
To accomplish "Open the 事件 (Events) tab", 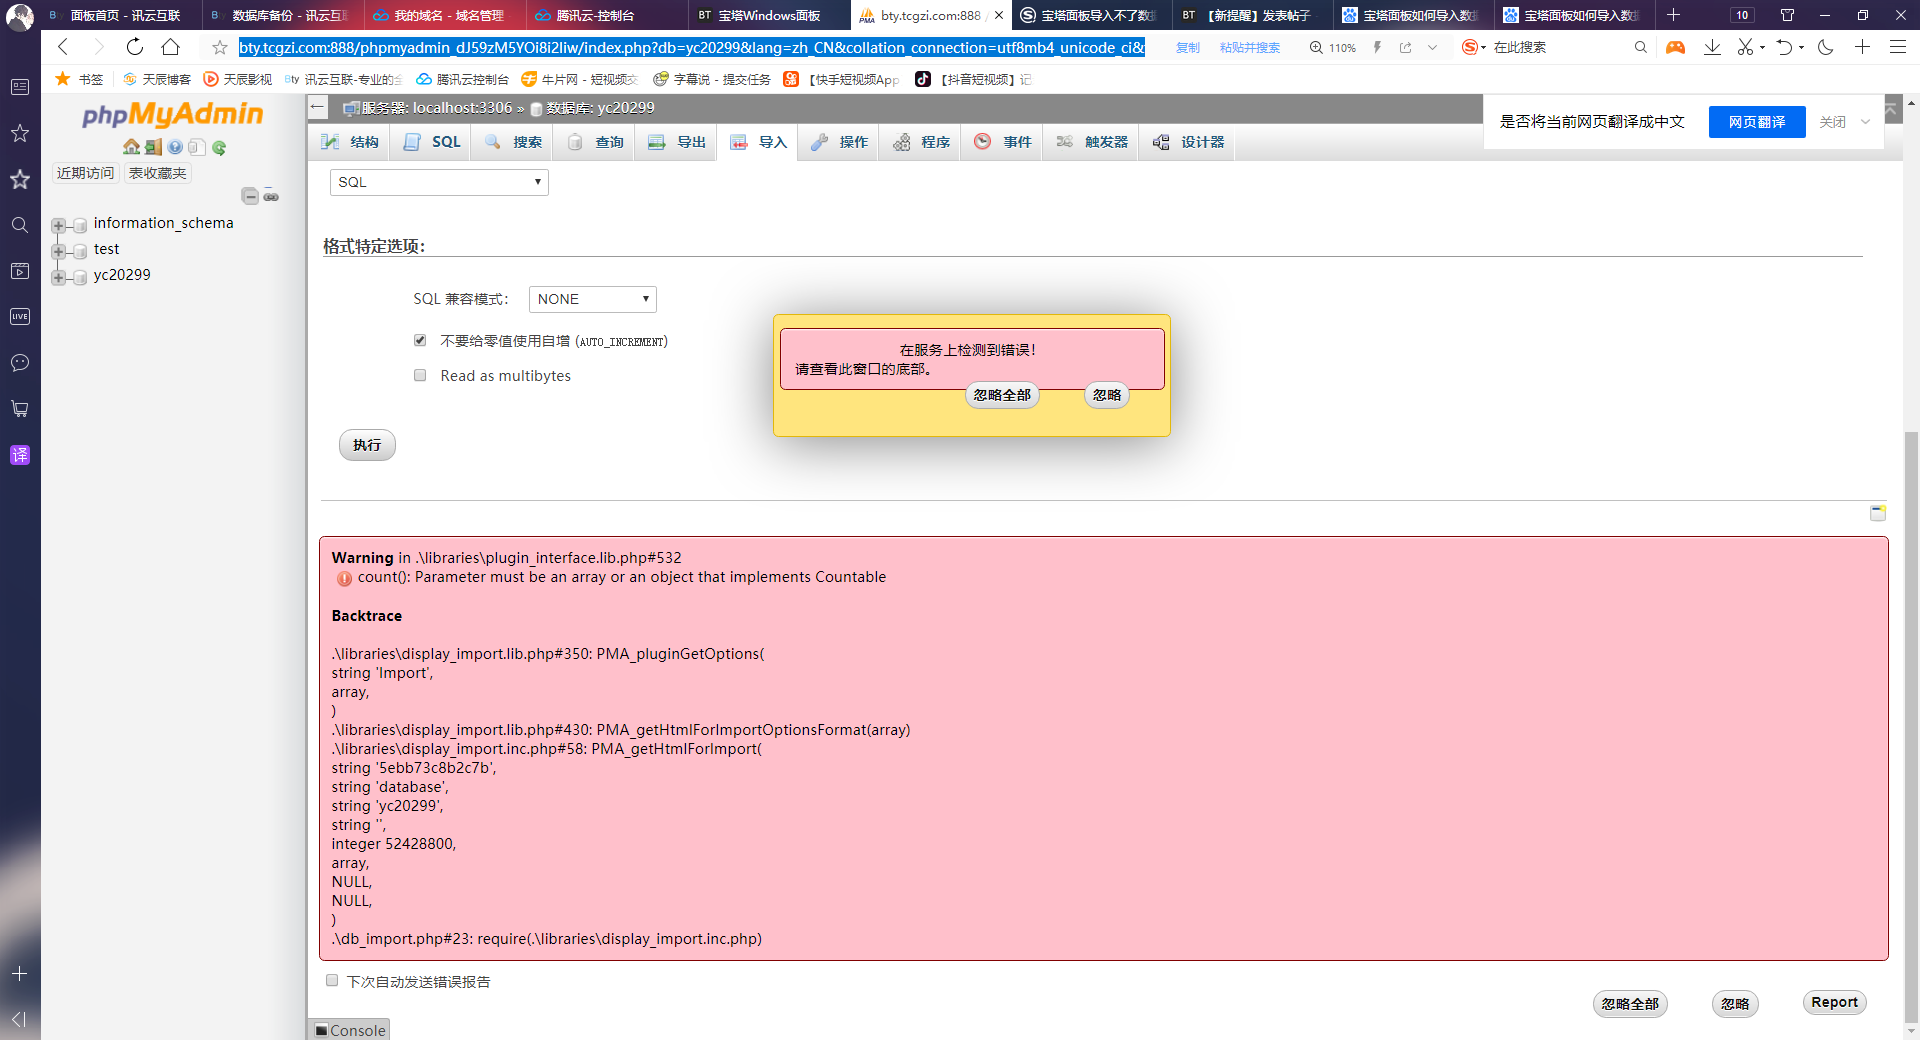I will point(1002,142).
